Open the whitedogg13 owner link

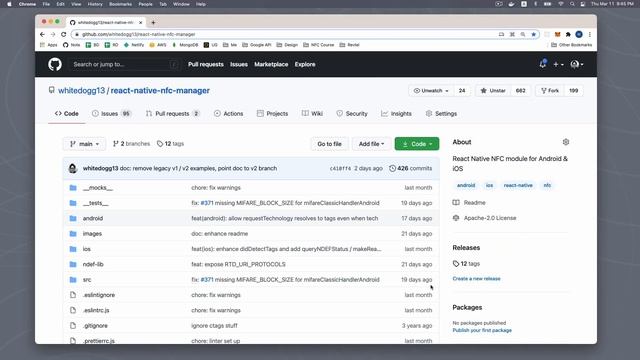point(81,91)
